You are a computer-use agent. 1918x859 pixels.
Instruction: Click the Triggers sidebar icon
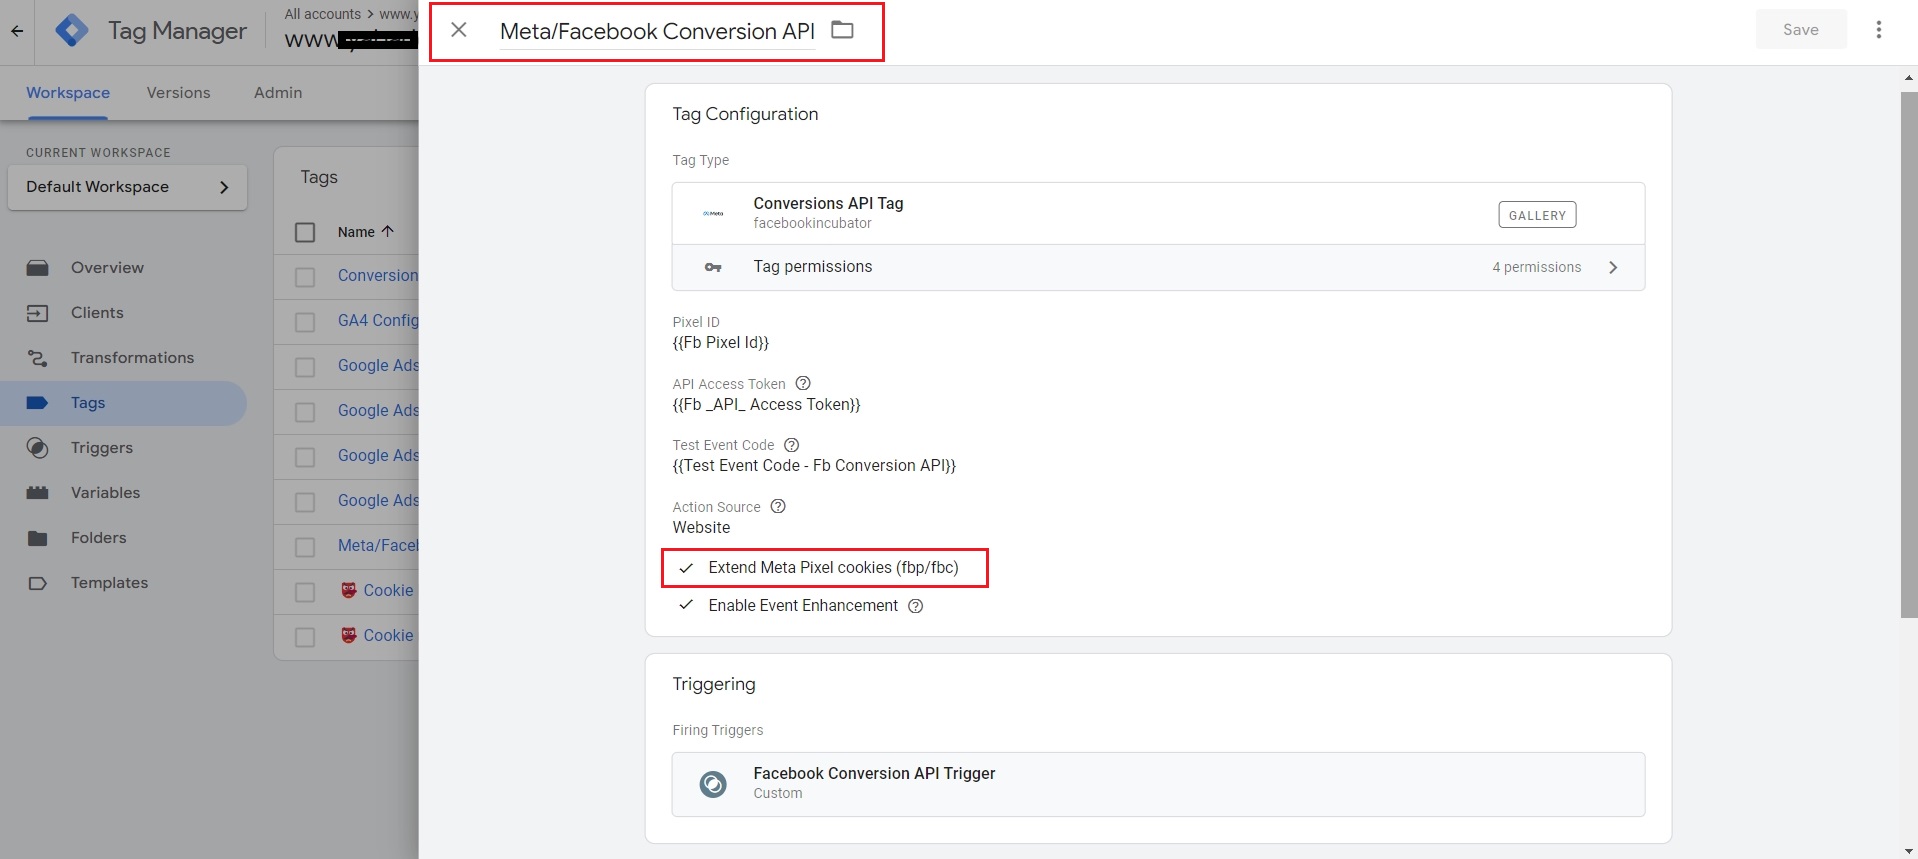[x=38, y=448]
